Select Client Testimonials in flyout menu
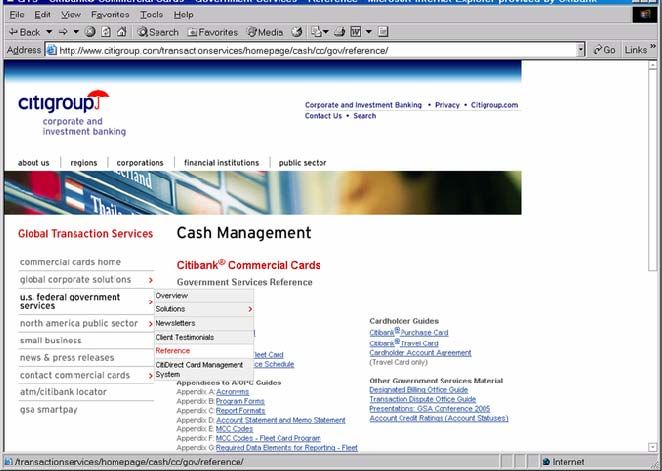The image size is (662, 471). (204, 337)
